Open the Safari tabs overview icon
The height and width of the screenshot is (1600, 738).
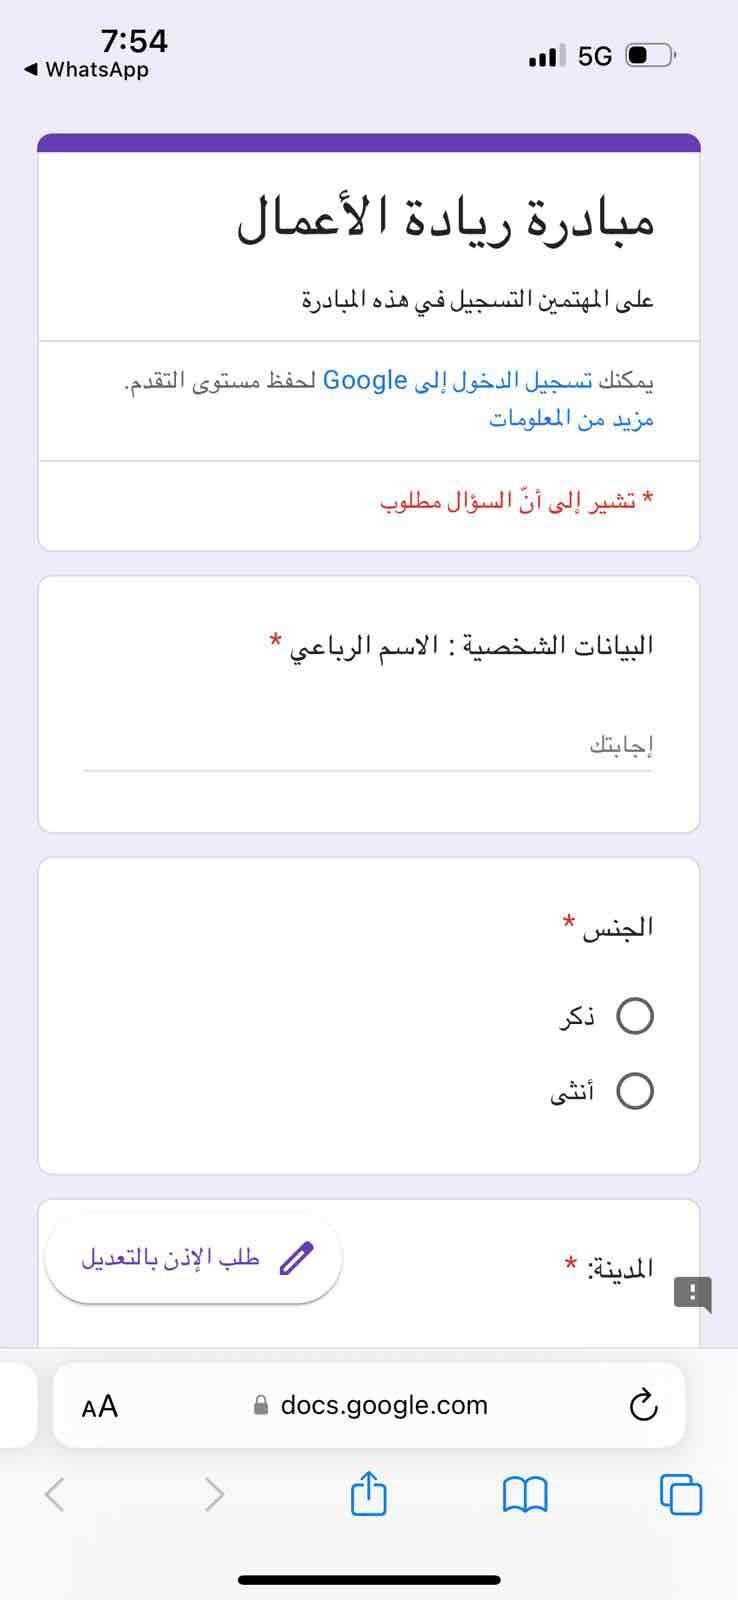[x=681, y=1495]
